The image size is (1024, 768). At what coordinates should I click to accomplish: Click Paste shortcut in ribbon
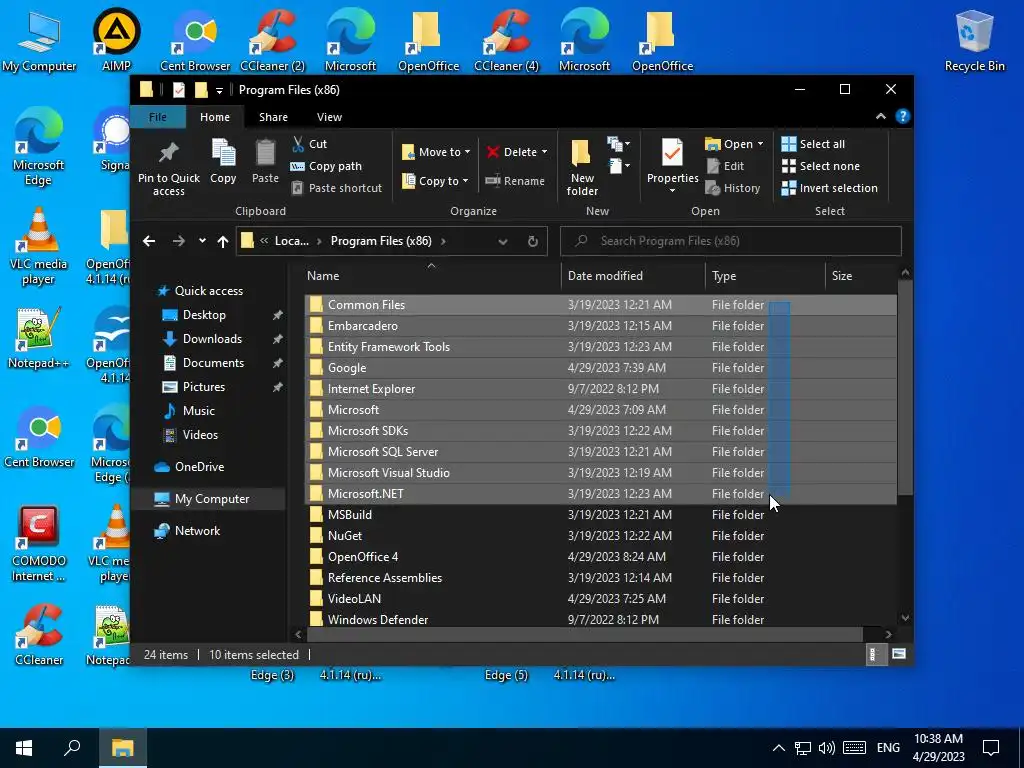click(x=337, y=188)
